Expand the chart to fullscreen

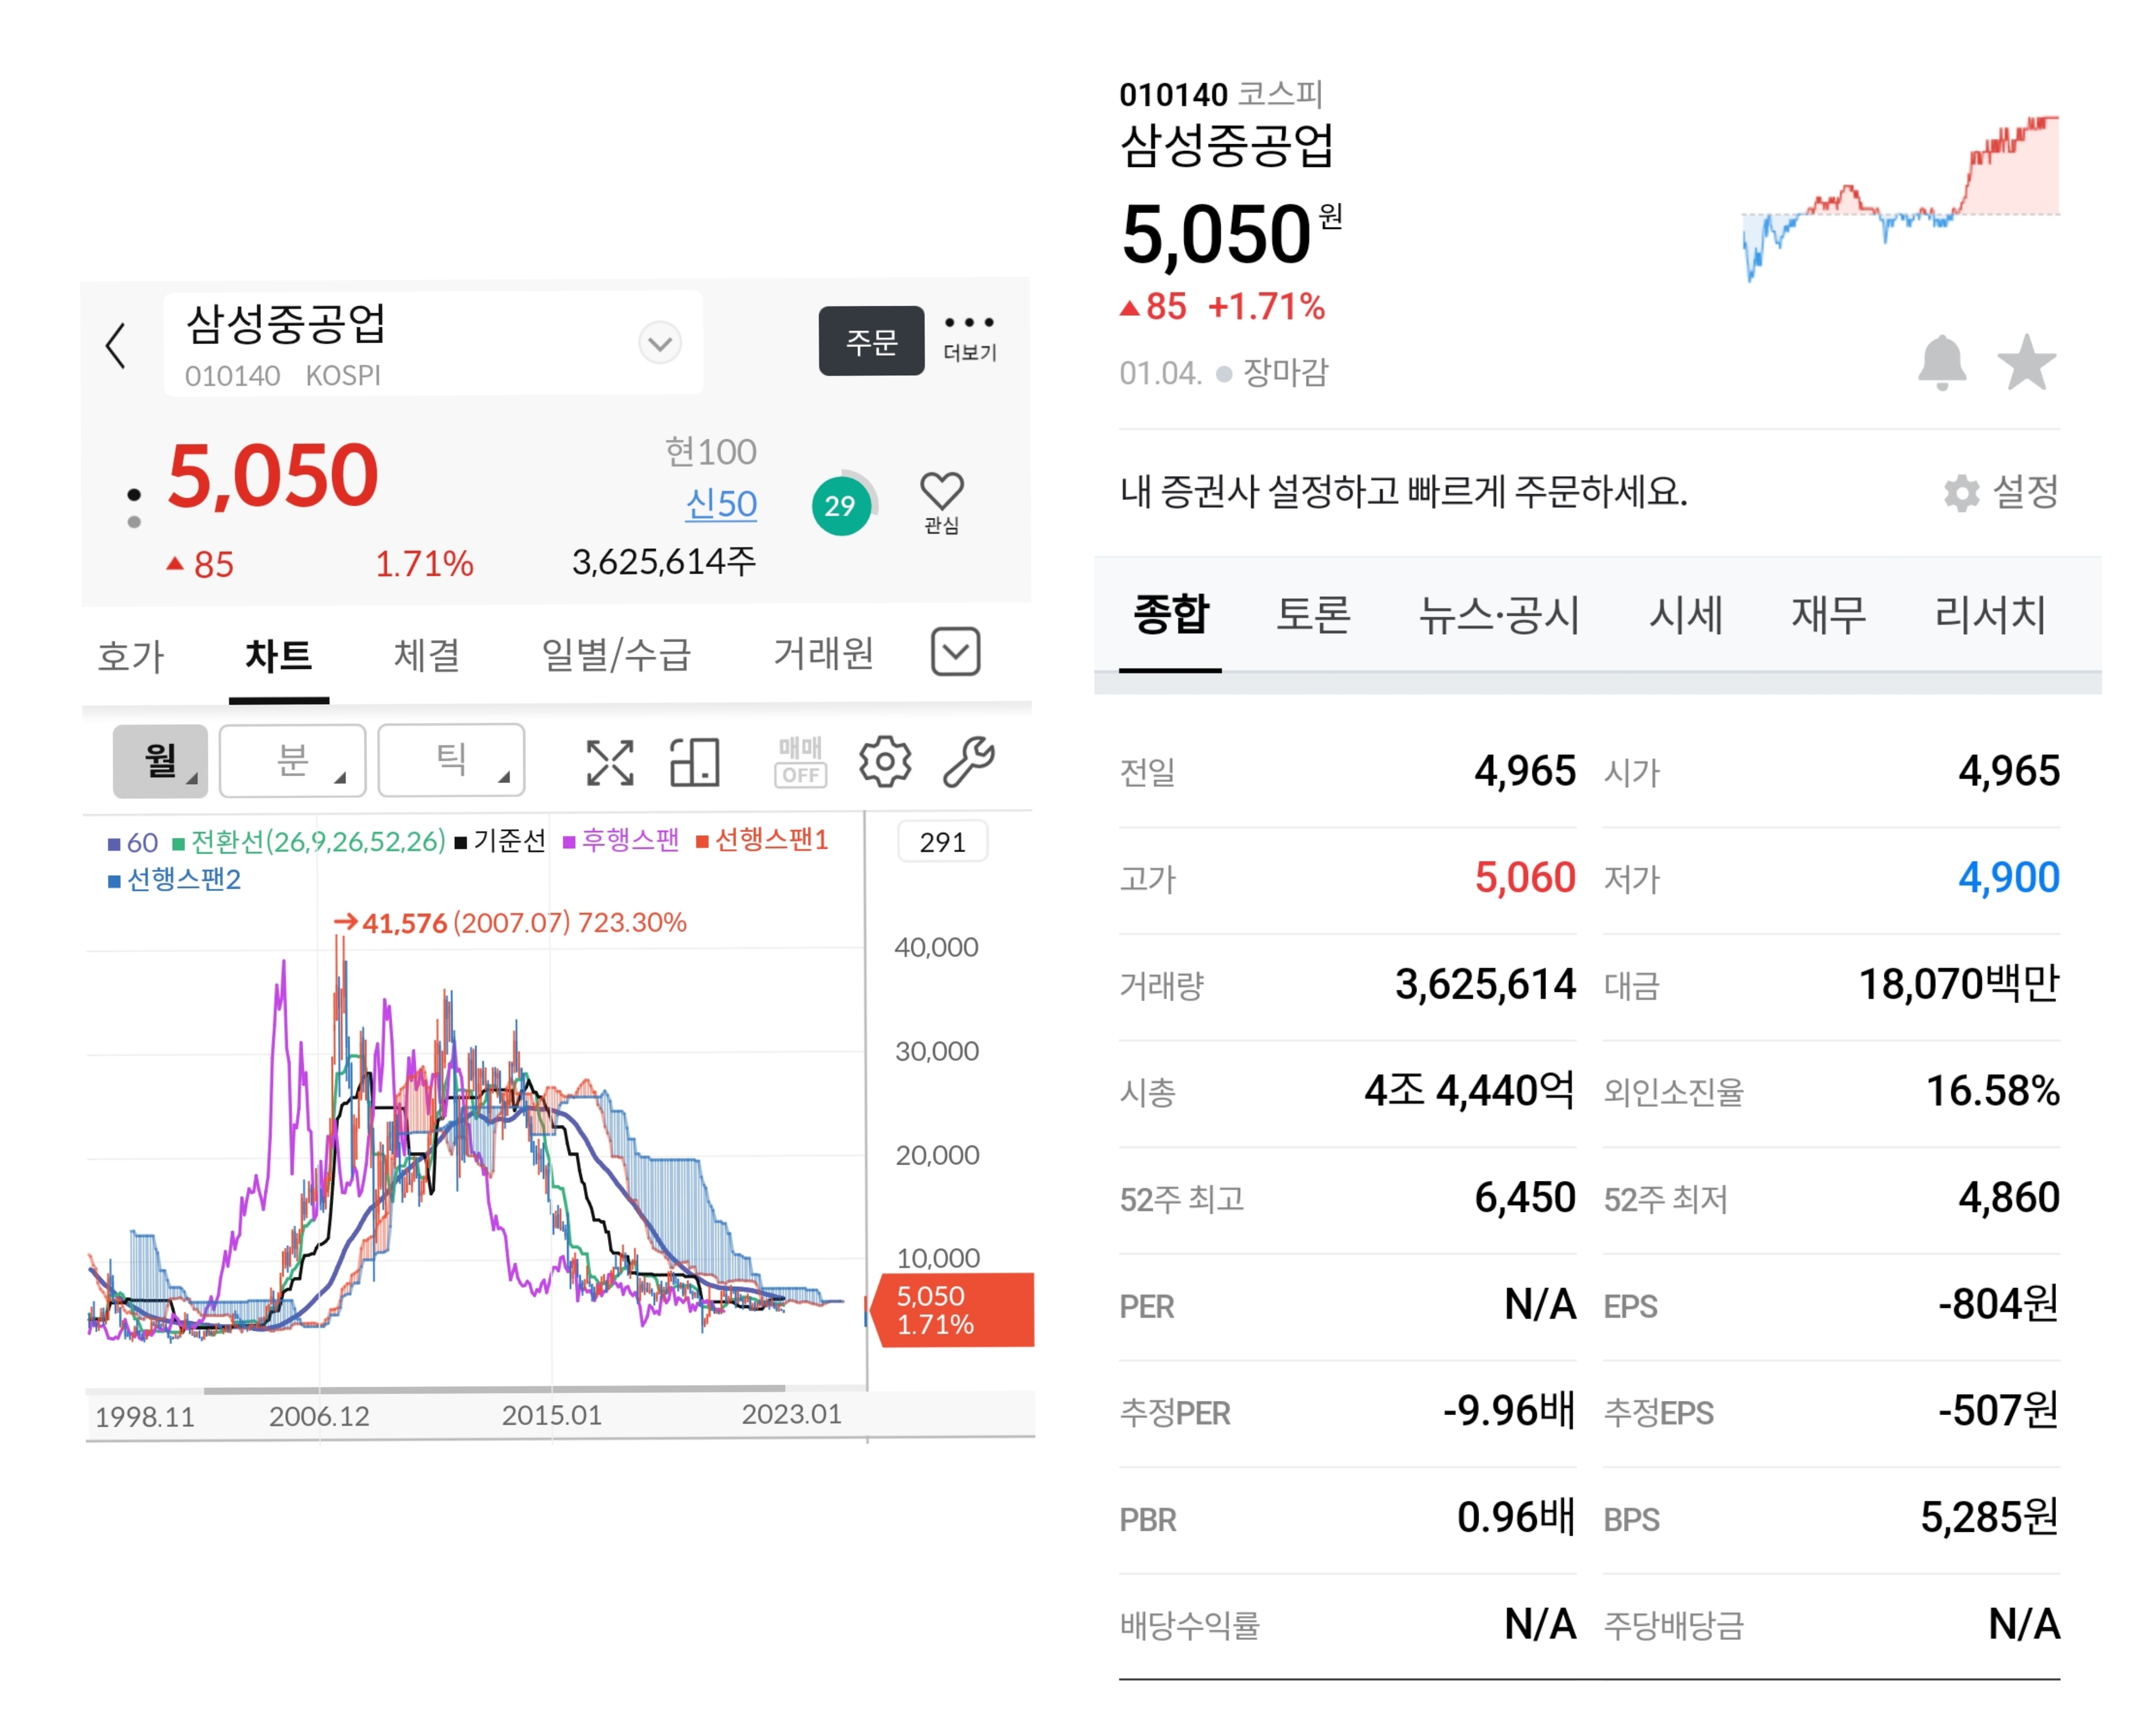click(x=609, y=763)
